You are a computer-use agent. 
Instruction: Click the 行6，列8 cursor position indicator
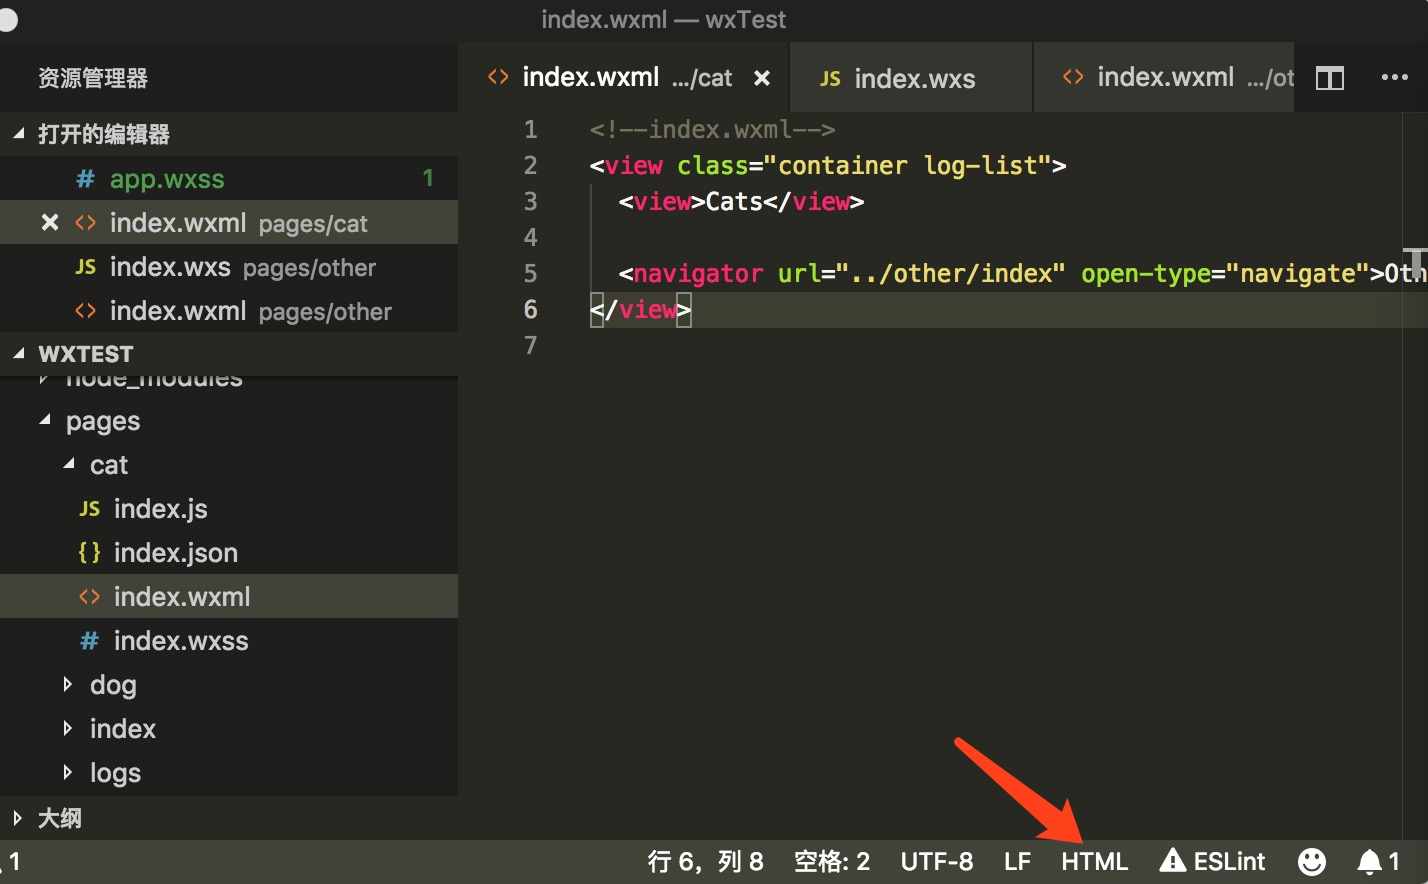tap(705, 860)
